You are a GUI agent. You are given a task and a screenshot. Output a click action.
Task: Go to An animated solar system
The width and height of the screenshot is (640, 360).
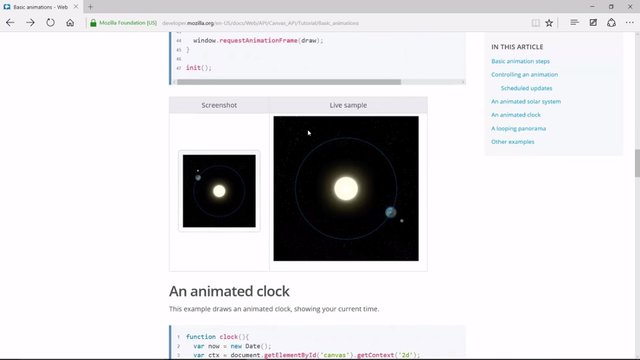[x=526, y=102]
